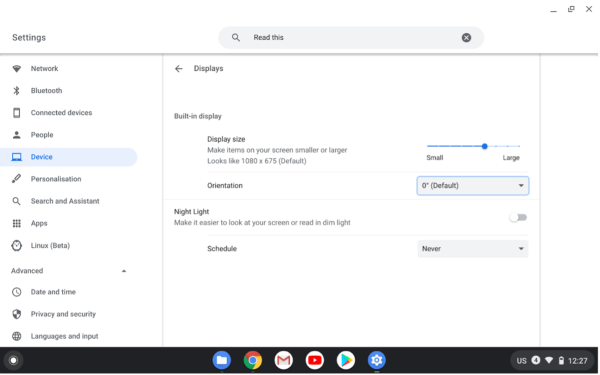
Task: Click the Bluetooth icon in sidebar
Action: pyautogui.click(x=16, y=91)
